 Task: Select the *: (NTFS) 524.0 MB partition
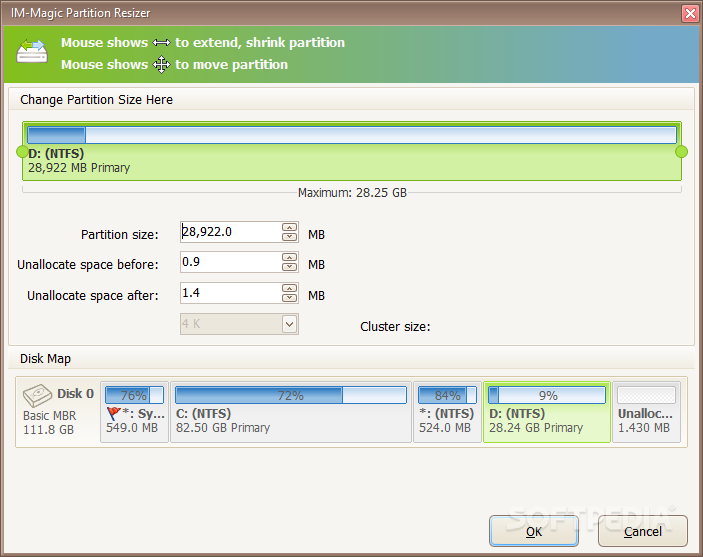tap(447, 412)
